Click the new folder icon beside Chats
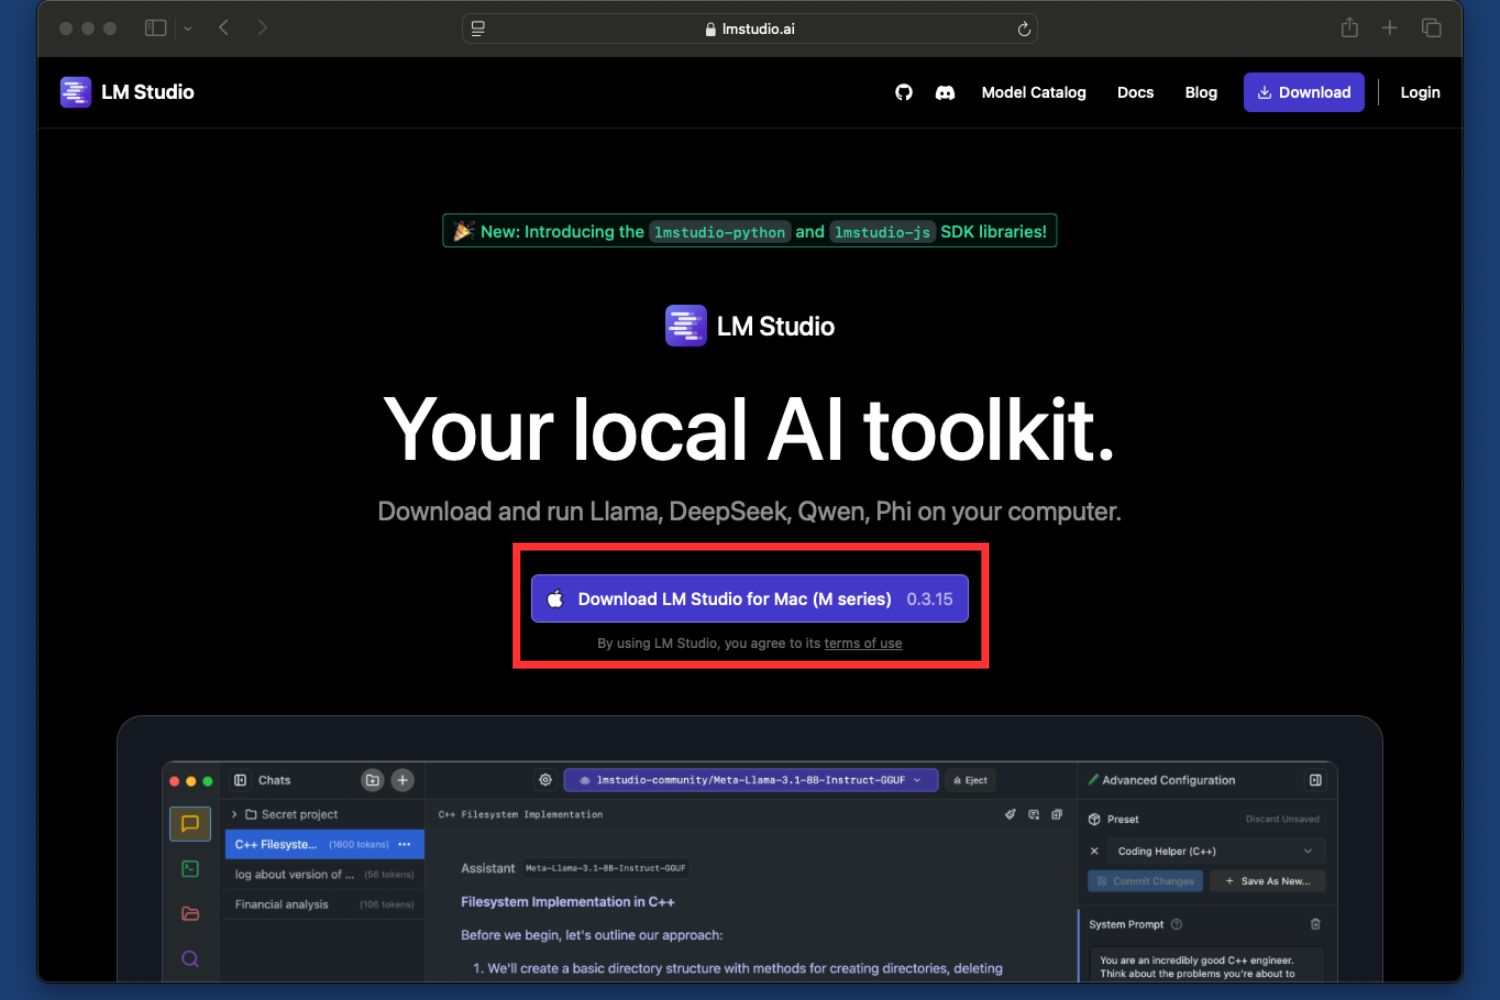Viewport: 1500px width, 1000px height. coord(373,780)
